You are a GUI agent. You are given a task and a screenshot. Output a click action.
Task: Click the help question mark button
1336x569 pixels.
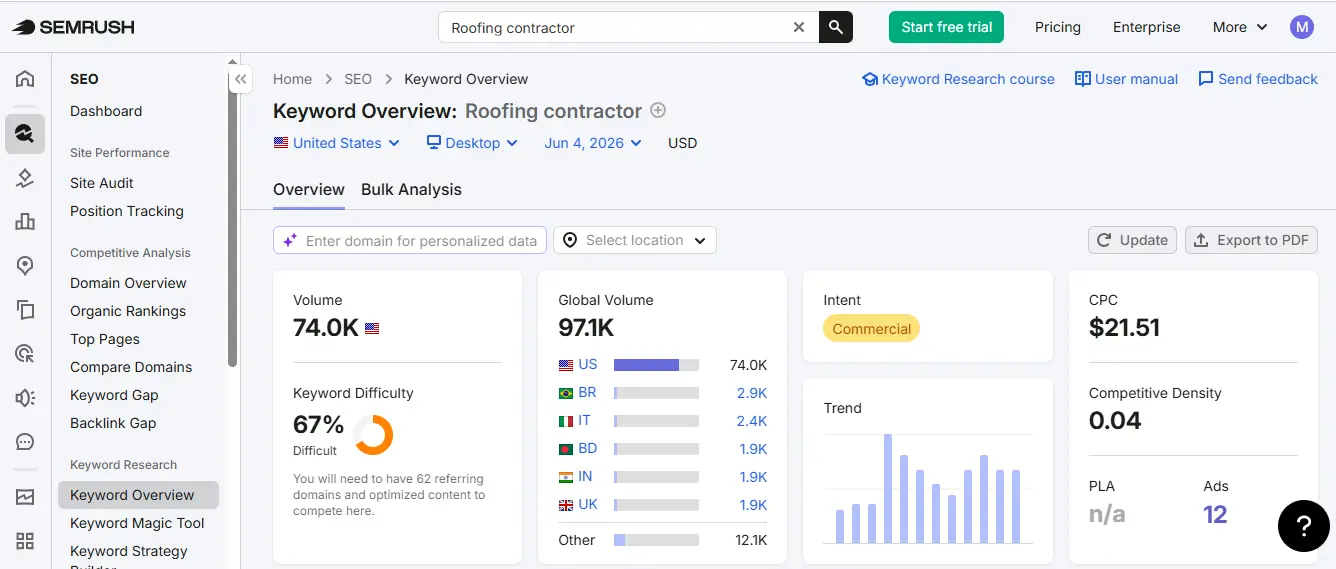[1304, 525]
